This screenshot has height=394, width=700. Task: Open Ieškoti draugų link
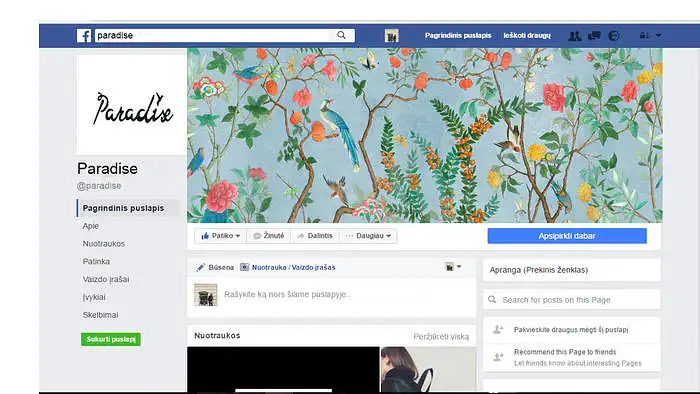[527, 35]
